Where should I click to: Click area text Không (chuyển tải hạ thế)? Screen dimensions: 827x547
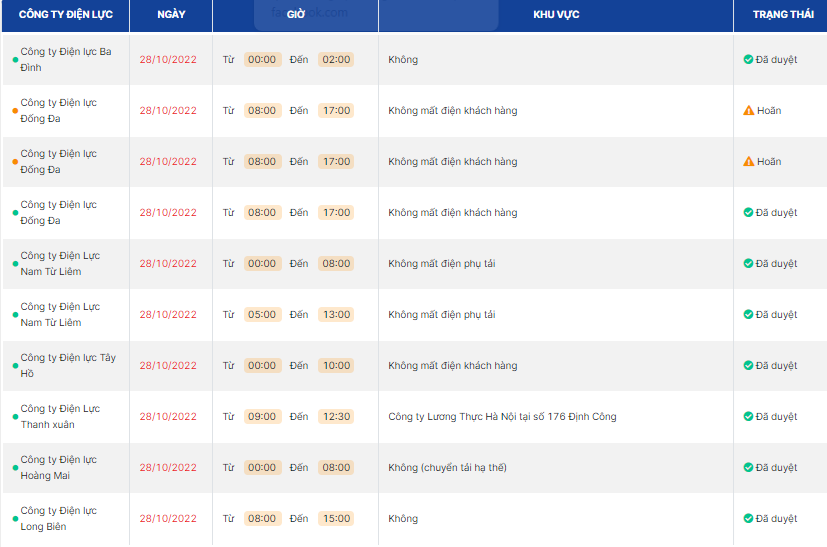click(447, 467)
